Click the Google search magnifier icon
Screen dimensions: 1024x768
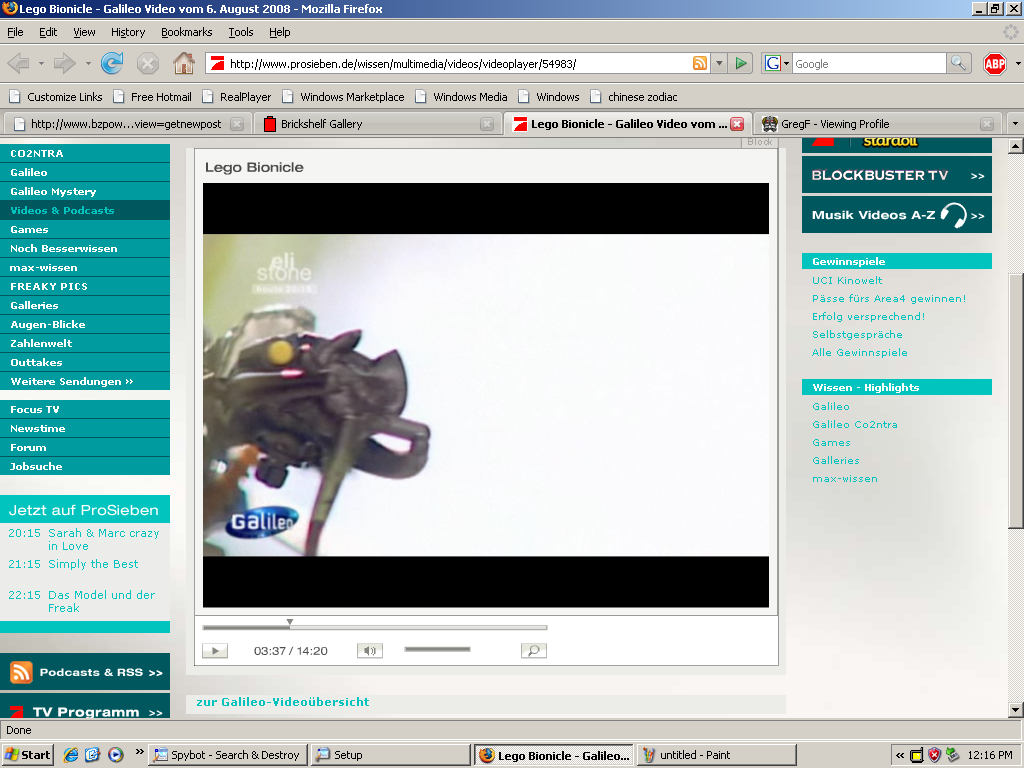tap(957, 63)
